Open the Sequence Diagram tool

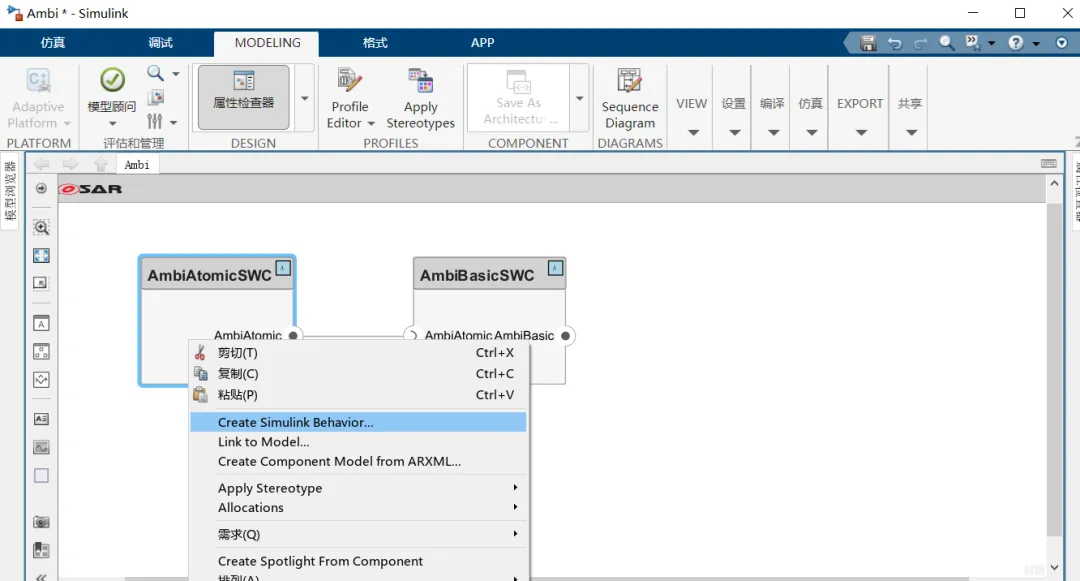coord(630,98)
